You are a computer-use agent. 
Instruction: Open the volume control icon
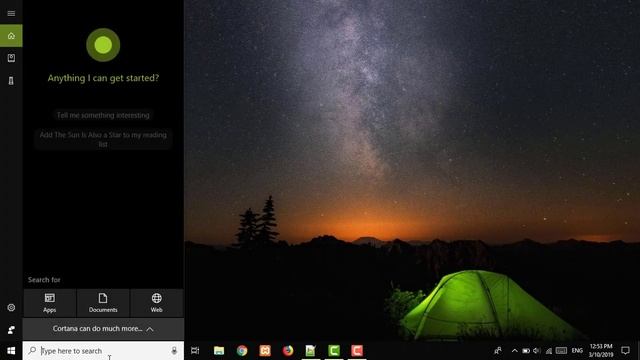[x=537, y=351]
